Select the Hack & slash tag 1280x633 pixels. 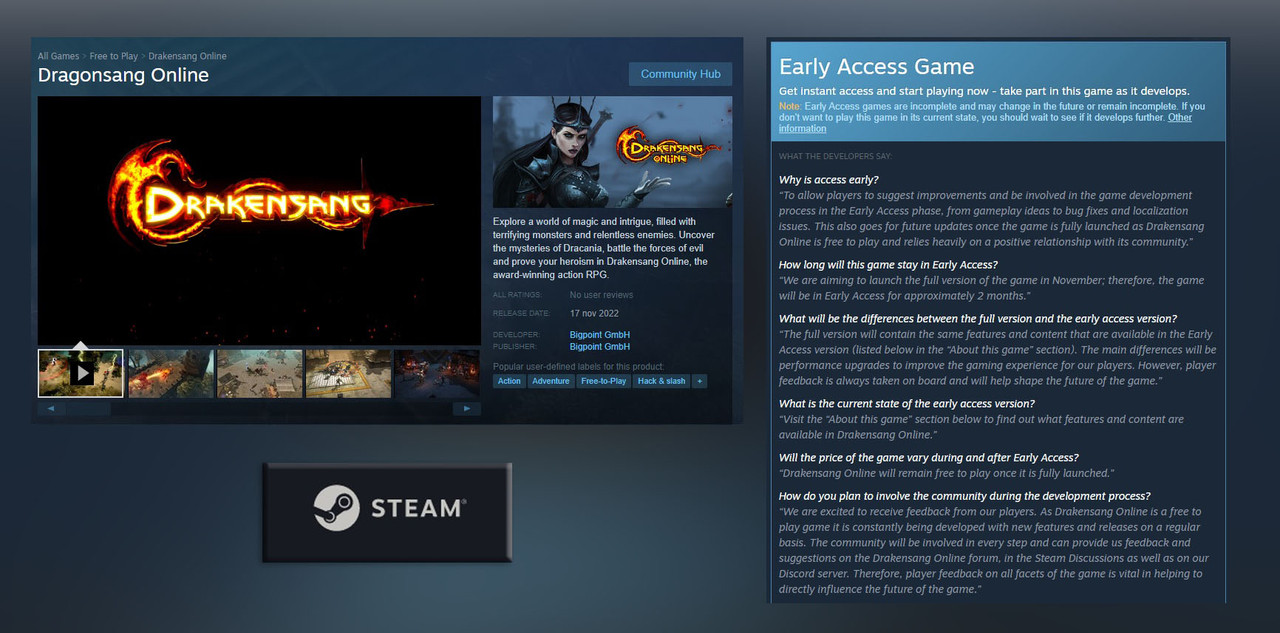pos(662,381)
